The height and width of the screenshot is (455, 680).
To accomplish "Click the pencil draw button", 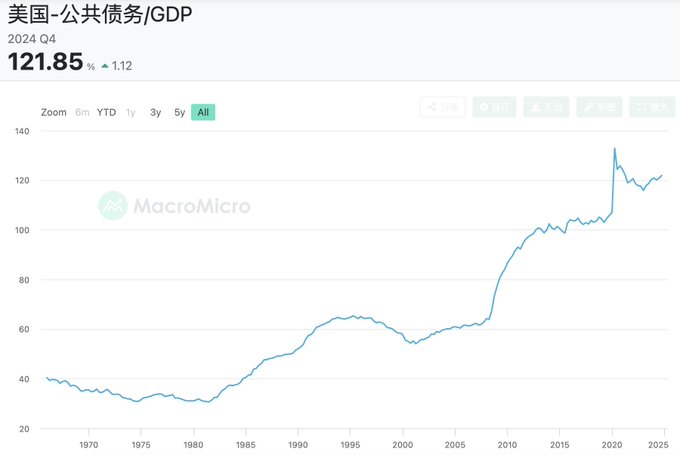I will tap(599, 107).
